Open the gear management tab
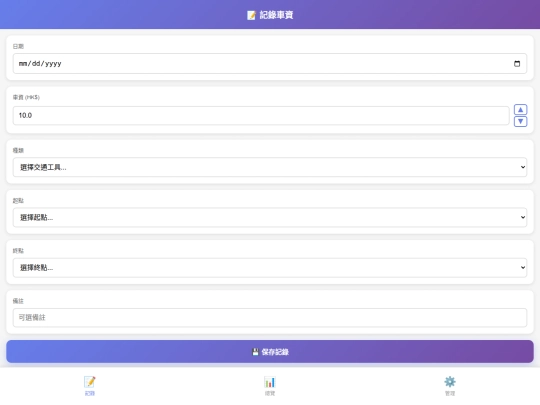 click(450, 386)
